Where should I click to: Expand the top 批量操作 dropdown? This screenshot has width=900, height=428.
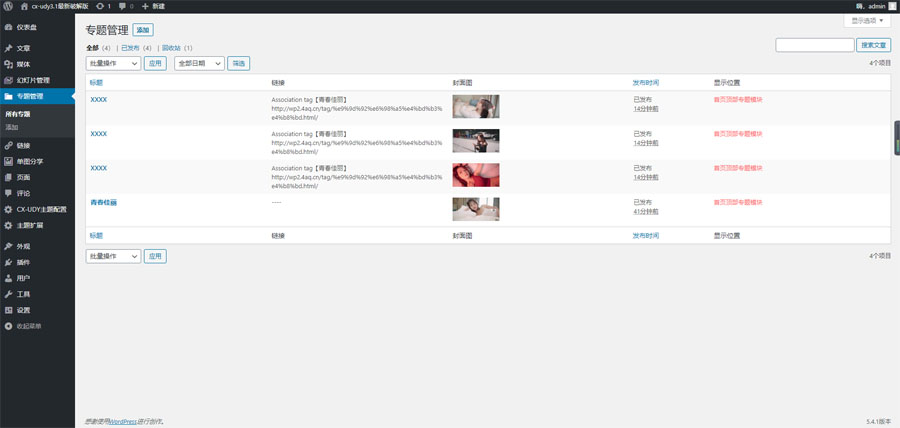(113, 64)
